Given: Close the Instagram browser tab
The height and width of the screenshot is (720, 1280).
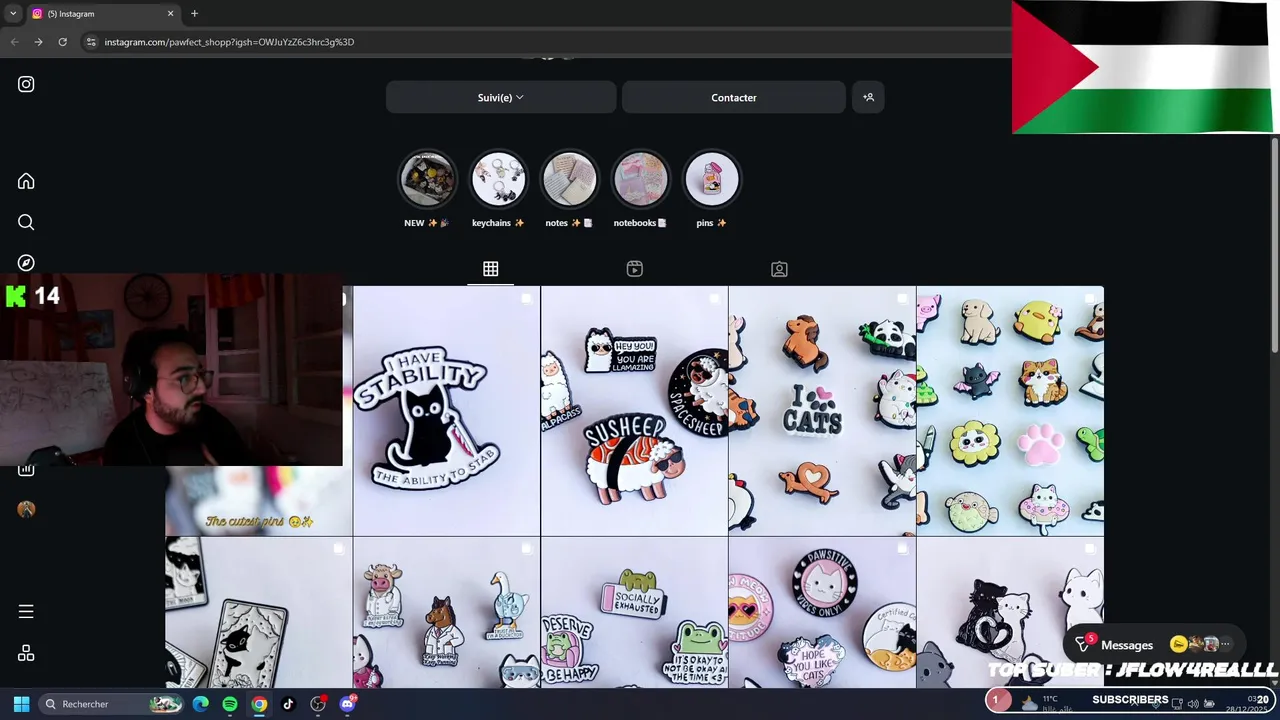Looking at the screenshot, I should [170, 13].
